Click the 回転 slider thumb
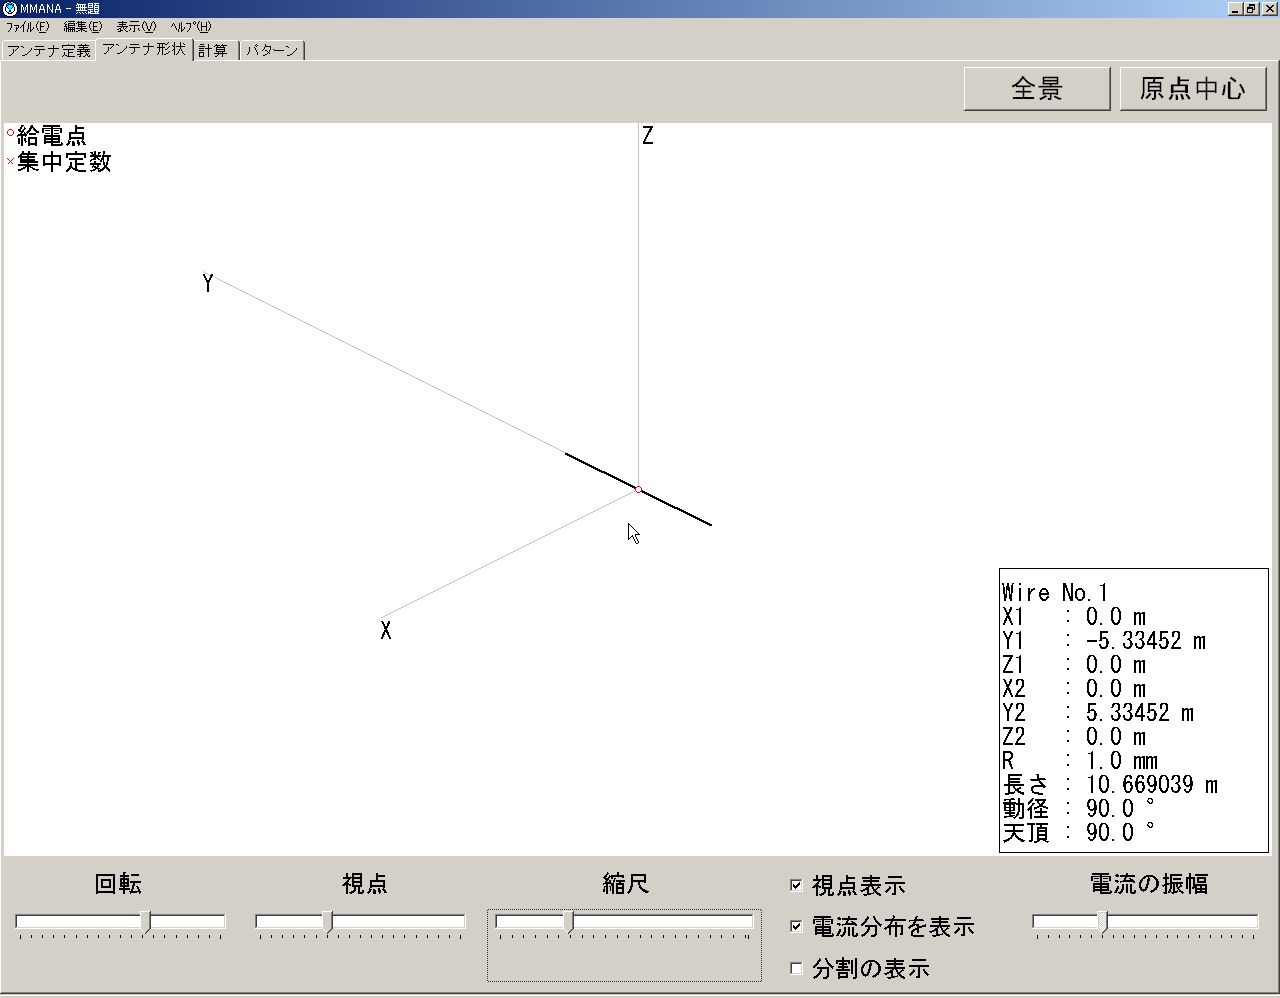This screenshot has width=1280, height=998. [x=147, y=923]
